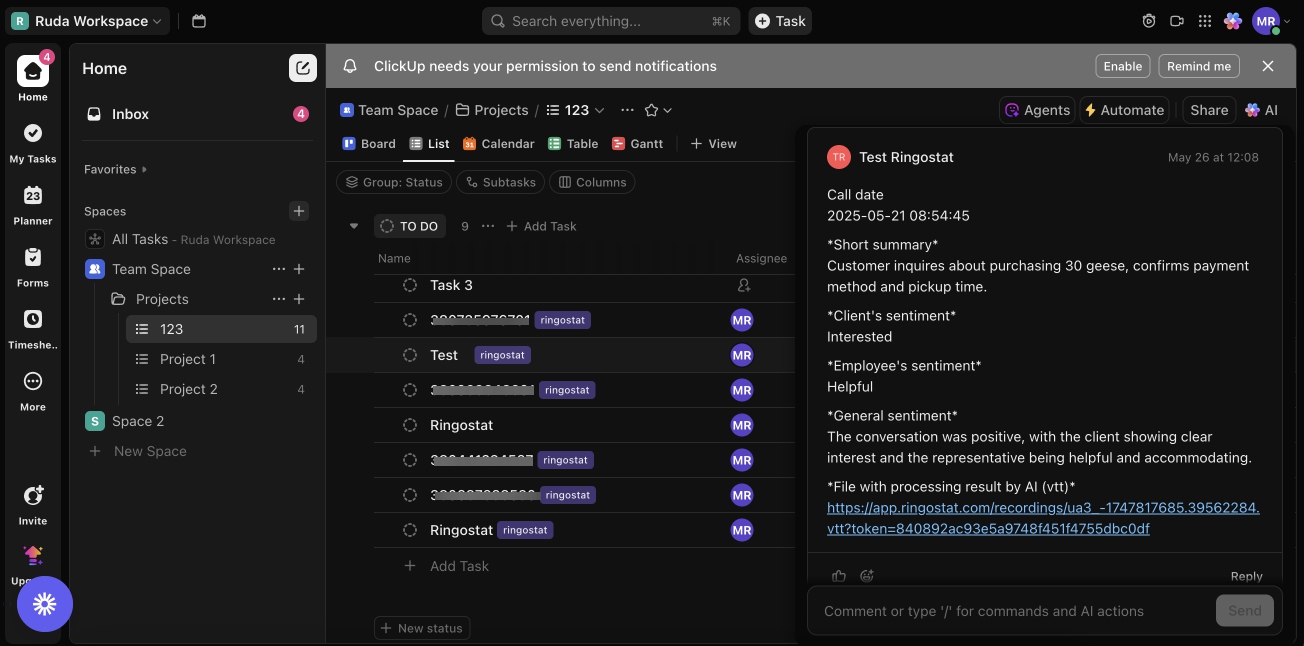Open the Automate button
This screenshot has width=1304, height=646.
[x=1124, y=110]
